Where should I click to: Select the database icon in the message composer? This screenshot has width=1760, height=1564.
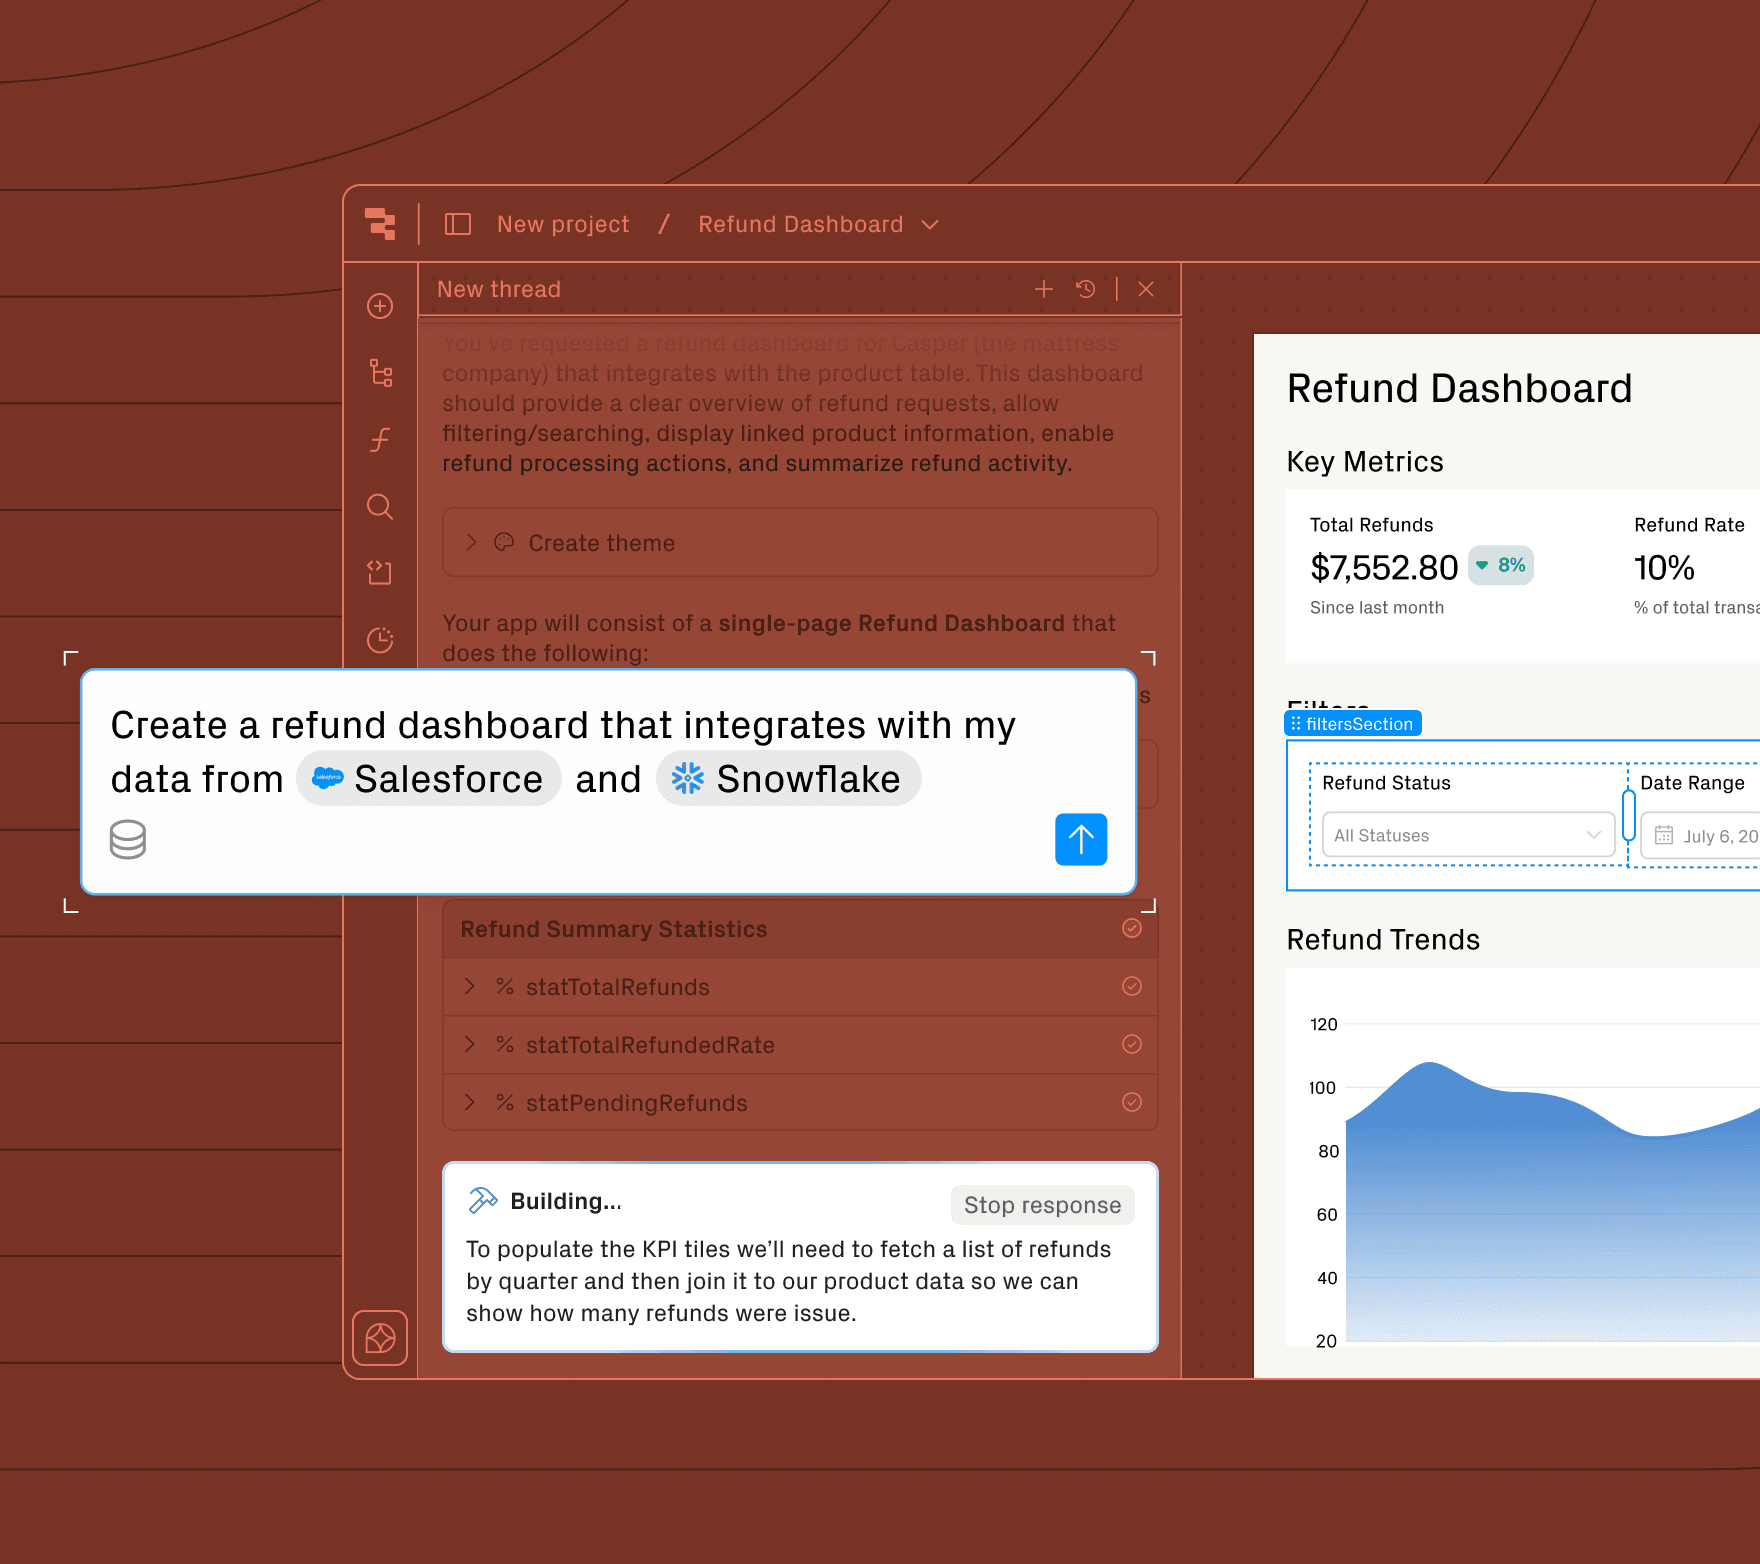[x=126, y=839]
